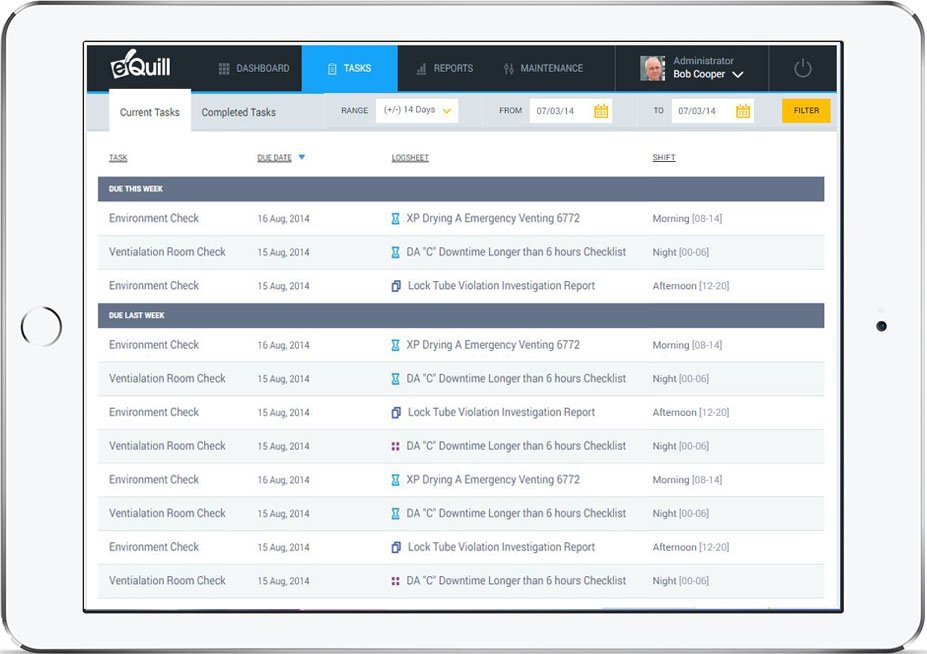The image size is (927, 654).
Task: Click the DUE THIS WEEK section header
Action: coord(461,189)
